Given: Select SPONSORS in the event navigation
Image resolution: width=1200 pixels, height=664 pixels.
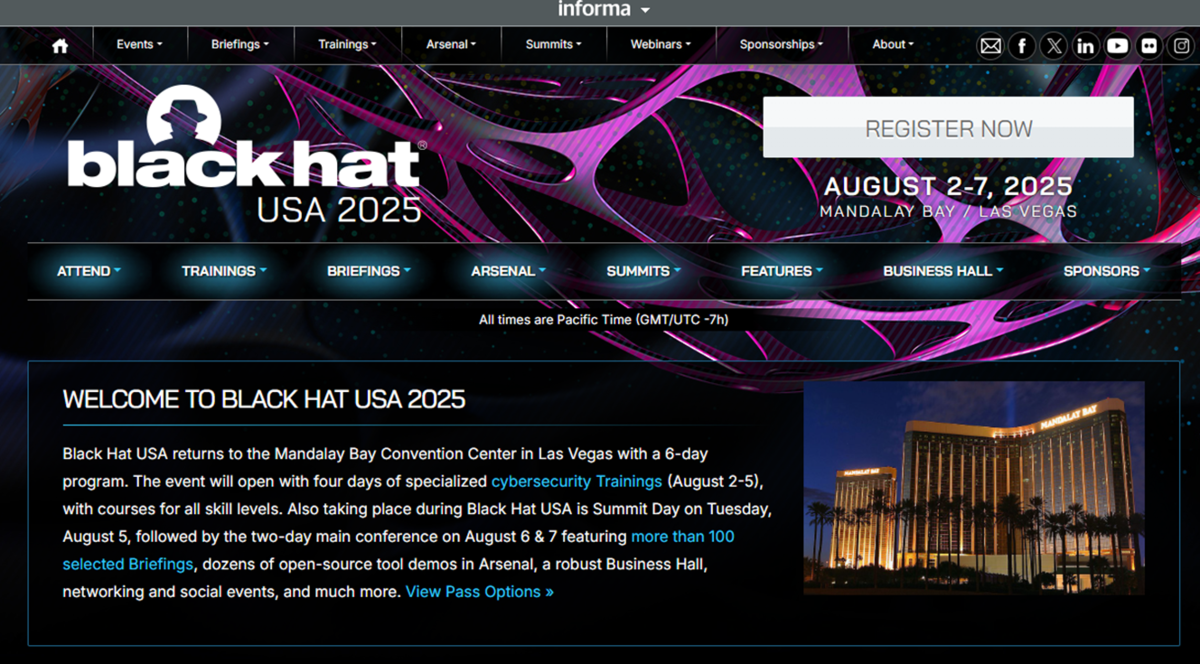Looking at the screenshot, I should click(x=1106, y=271).
